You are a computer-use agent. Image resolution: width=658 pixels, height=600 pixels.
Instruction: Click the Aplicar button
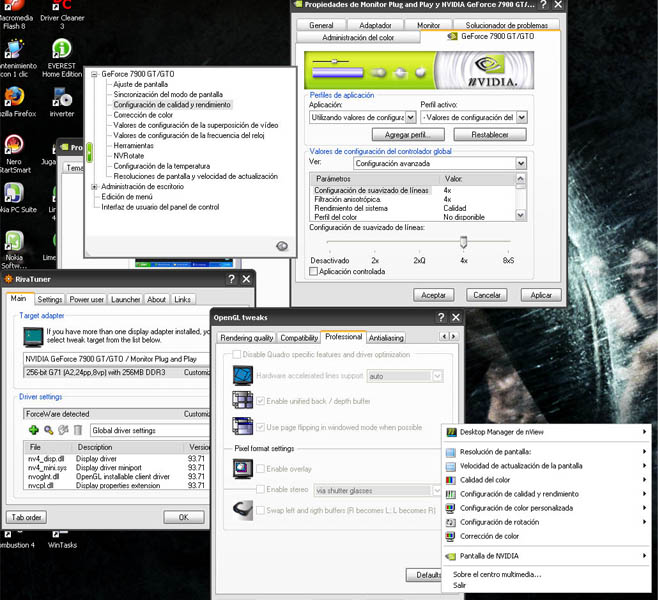coord(541,295)
